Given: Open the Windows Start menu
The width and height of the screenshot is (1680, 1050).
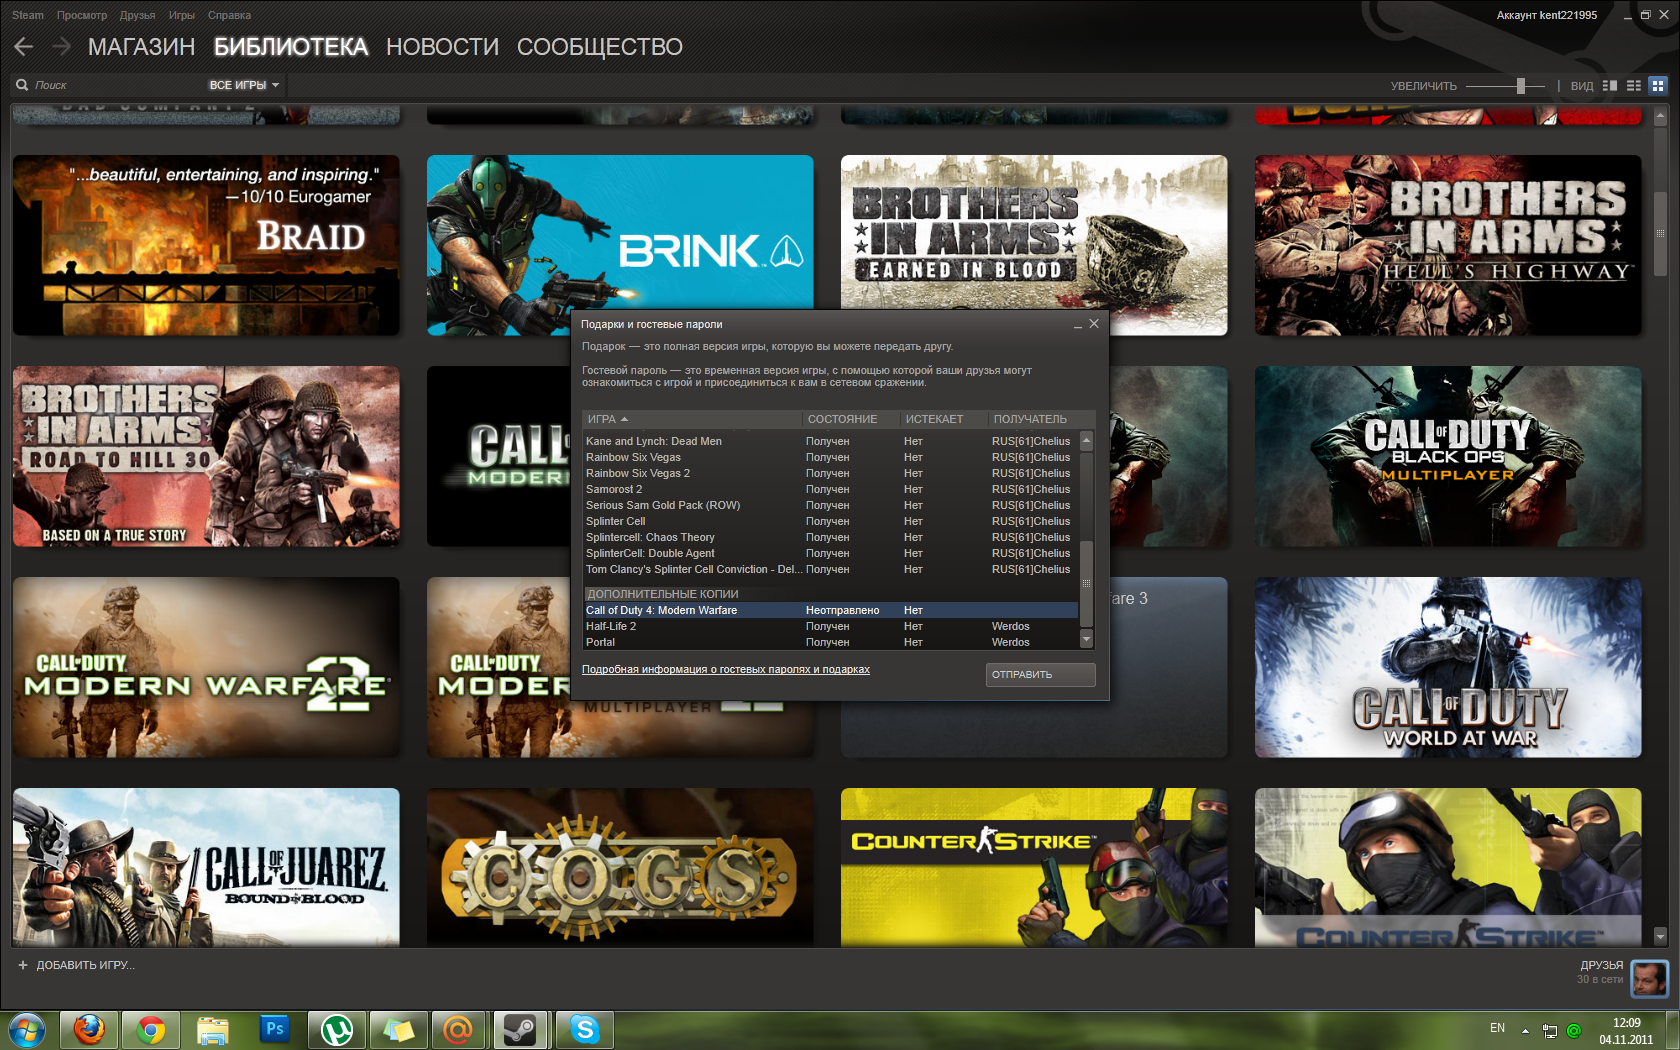Looking at the screenshot, I should [x=26, y=1030].
